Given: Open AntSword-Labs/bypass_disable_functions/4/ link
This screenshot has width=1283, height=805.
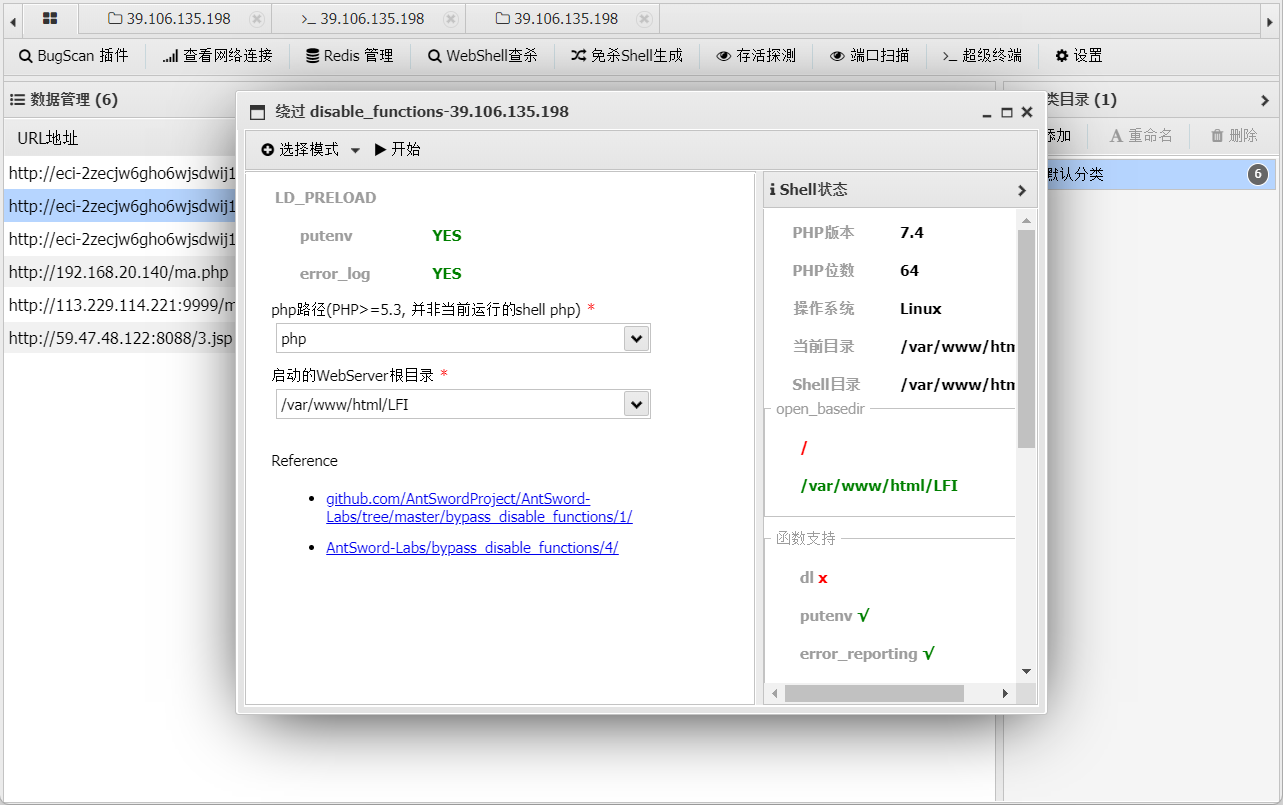Looking at the screenshot, I should click(x=472, y=548).
